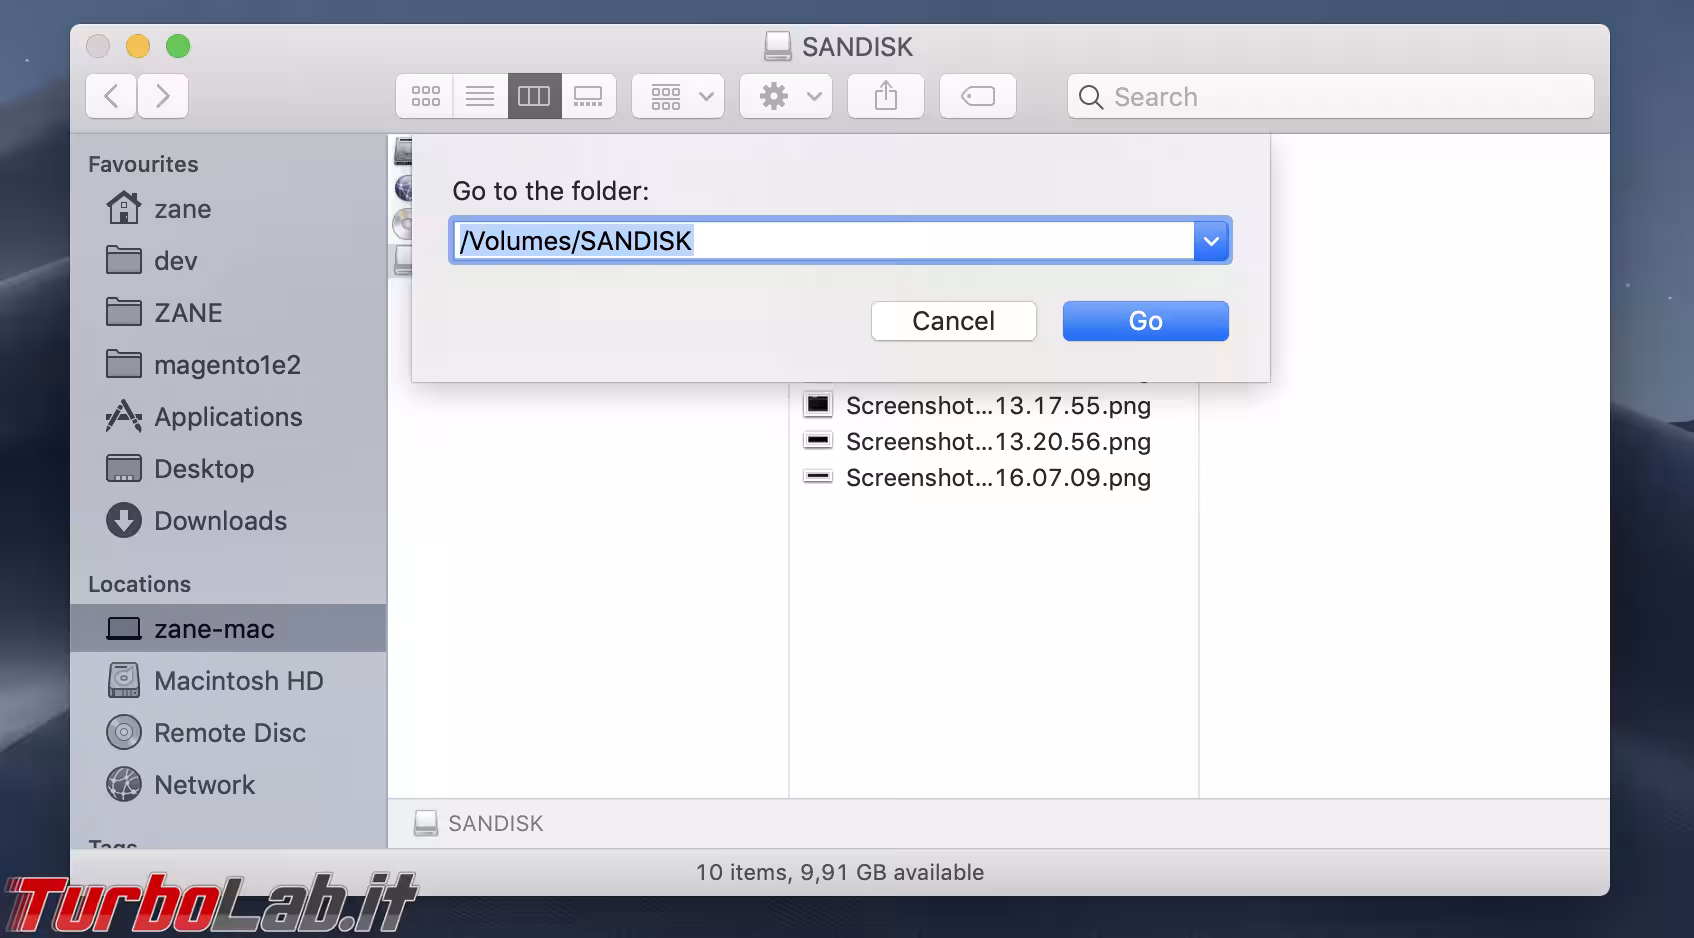Go back with the left arrow button

(x=111, y=97)
